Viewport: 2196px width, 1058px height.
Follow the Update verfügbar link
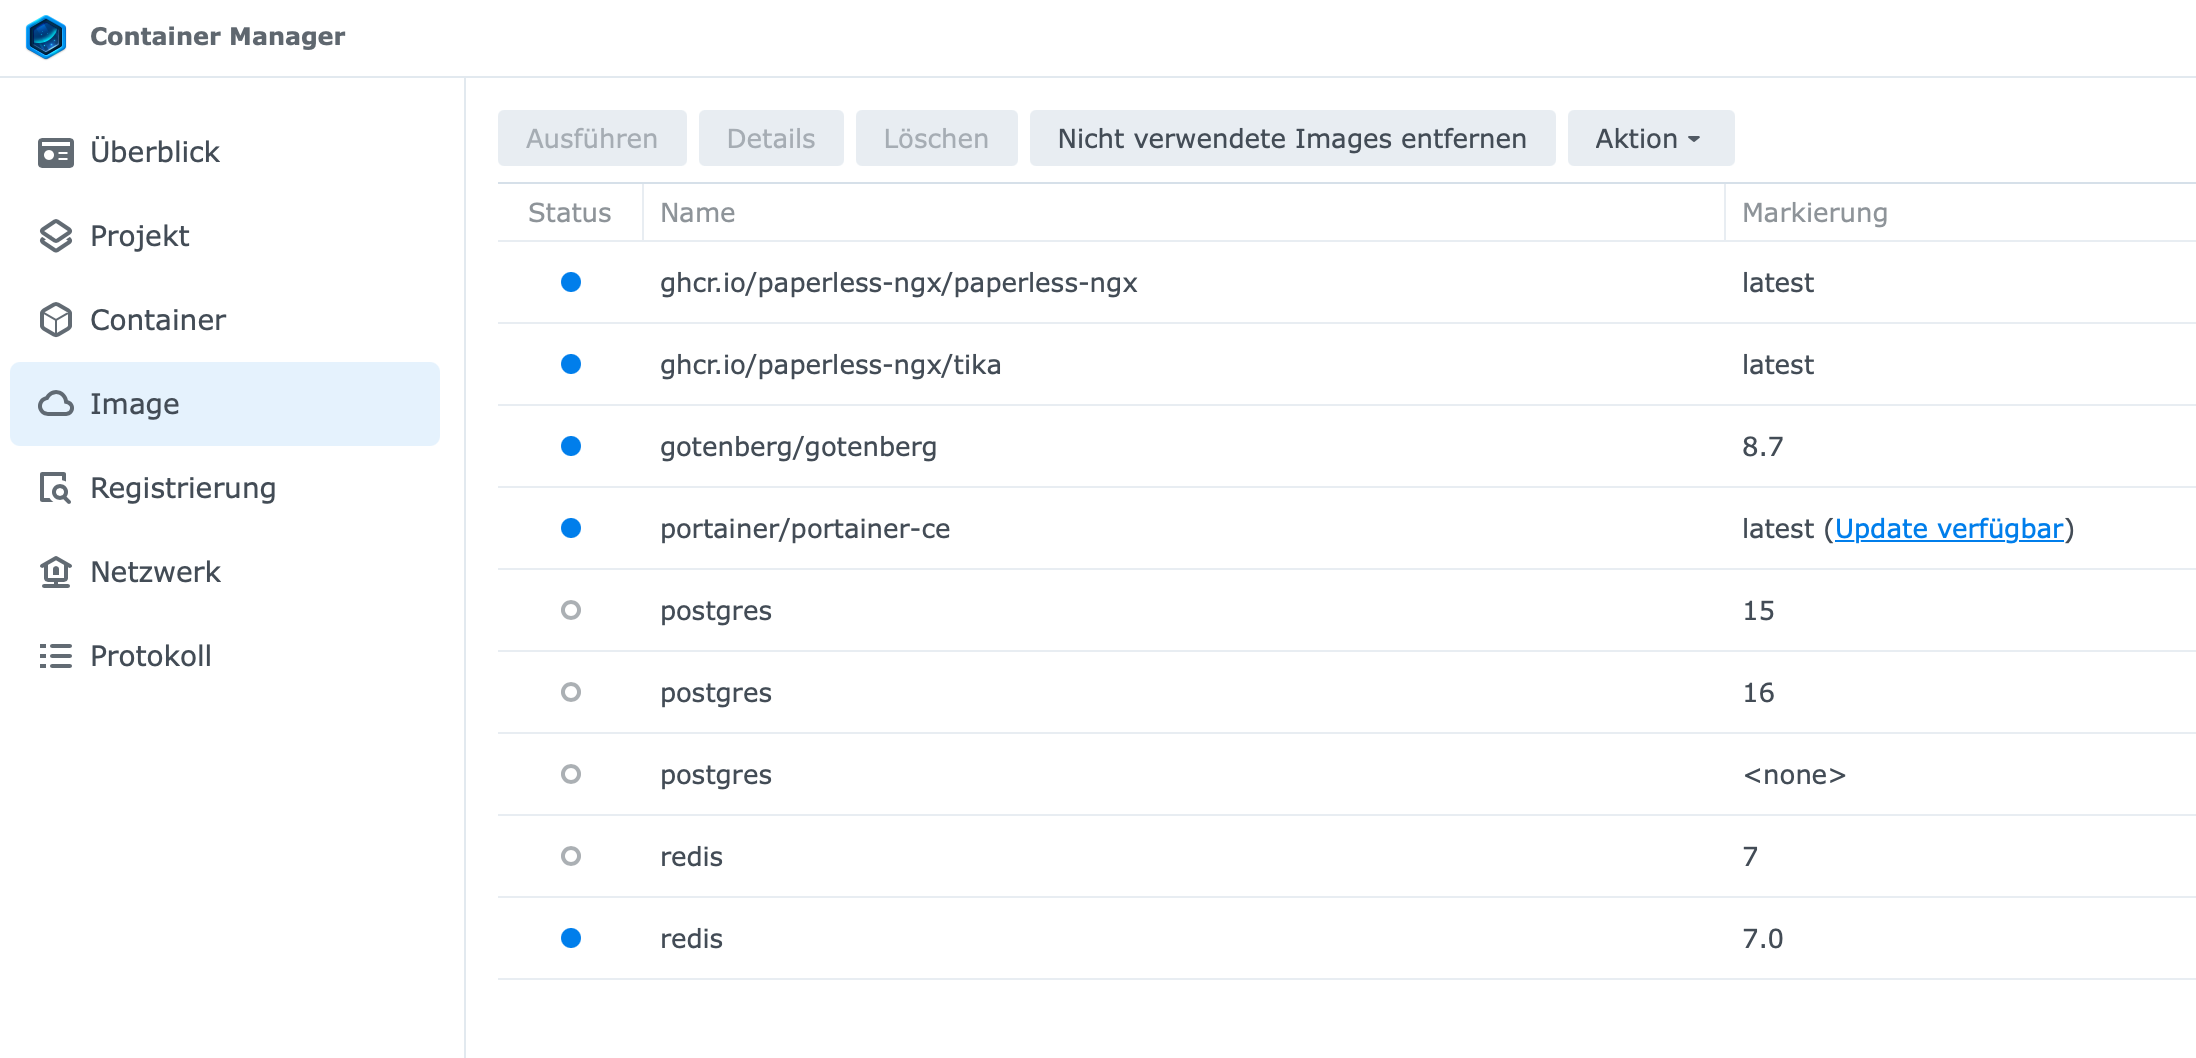coord(1949,528)
